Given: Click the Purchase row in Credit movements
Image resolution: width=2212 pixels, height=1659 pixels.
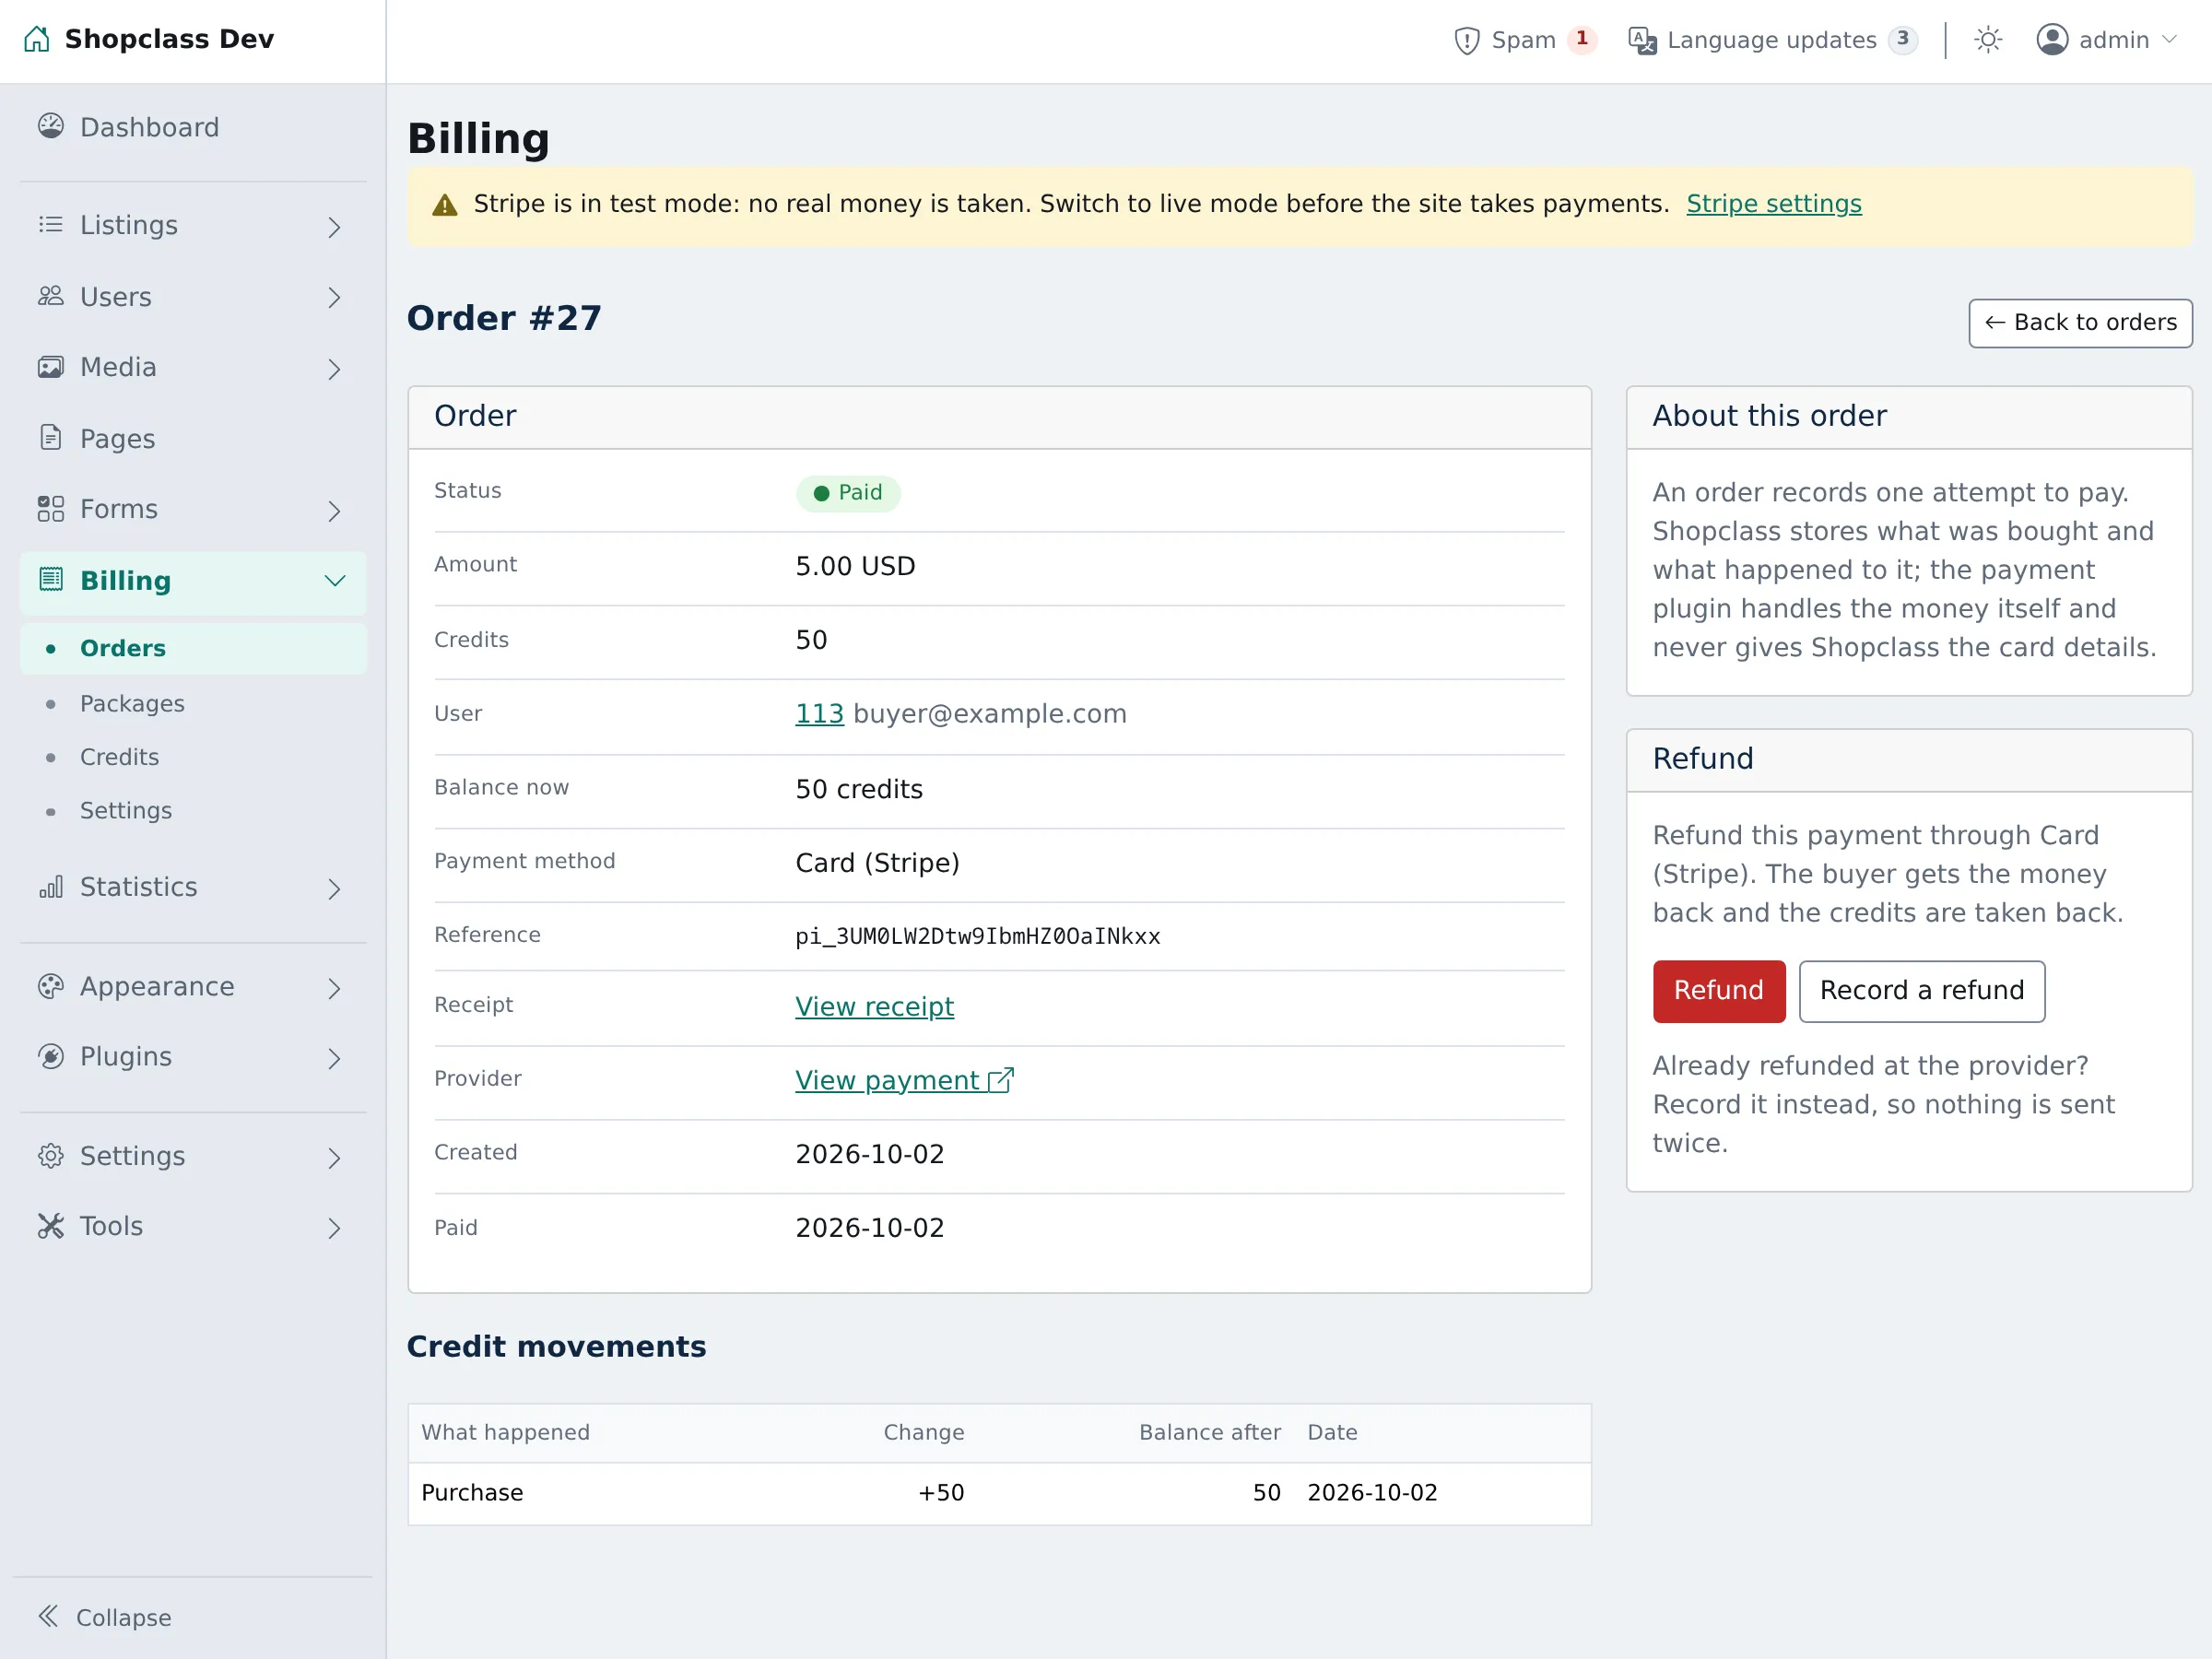Looking at the screenshot, I should point(999,1493).
